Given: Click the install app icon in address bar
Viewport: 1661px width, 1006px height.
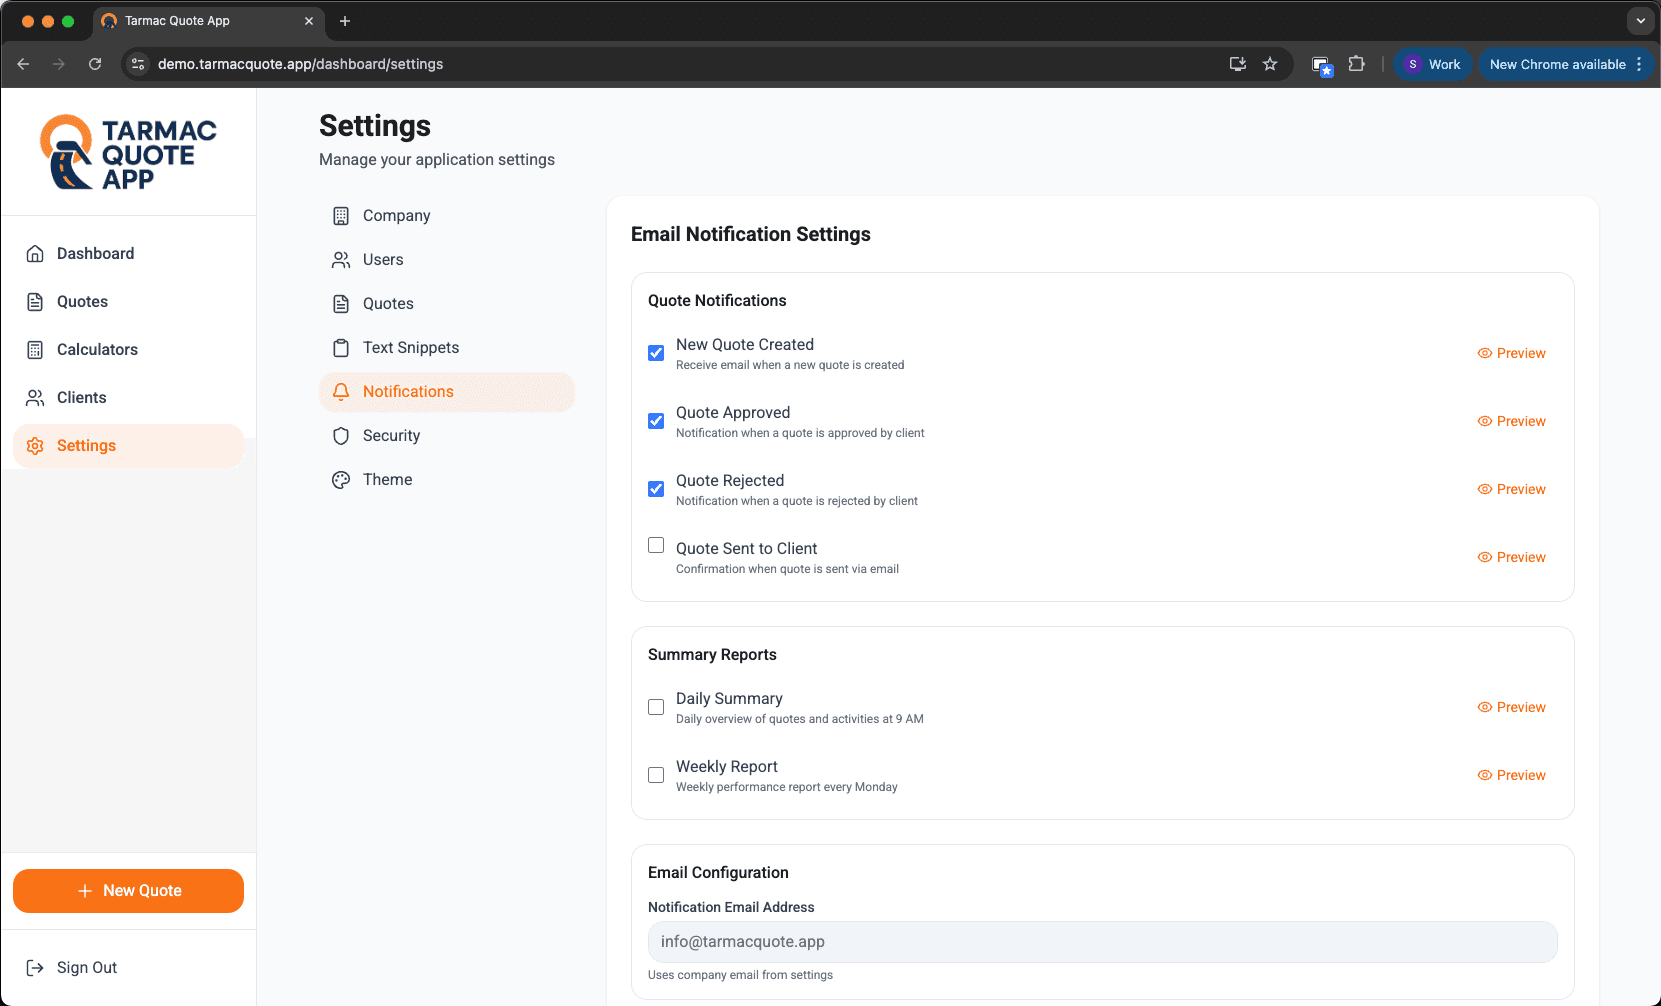Looking at the screenshot, I should pyautogui.click(x=1238, y=64).
